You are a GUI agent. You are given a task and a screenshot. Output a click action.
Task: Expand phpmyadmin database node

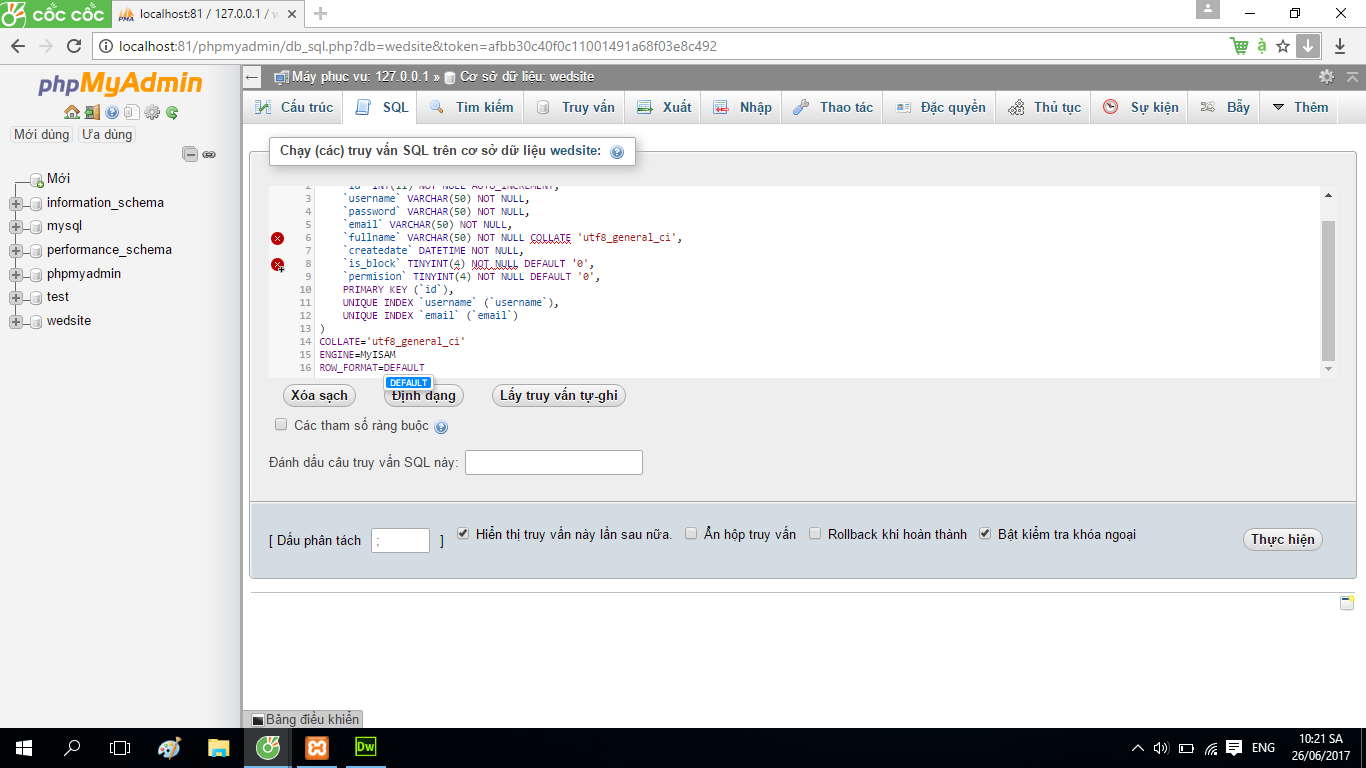click(x=16, y=274)
